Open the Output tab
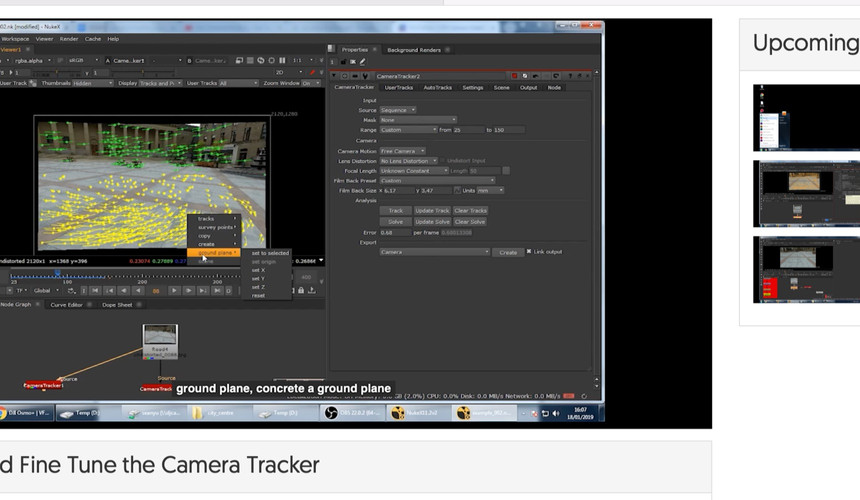The height and width of the screenshot is (500, 860). pyautogui.click(x=528, y=88)
